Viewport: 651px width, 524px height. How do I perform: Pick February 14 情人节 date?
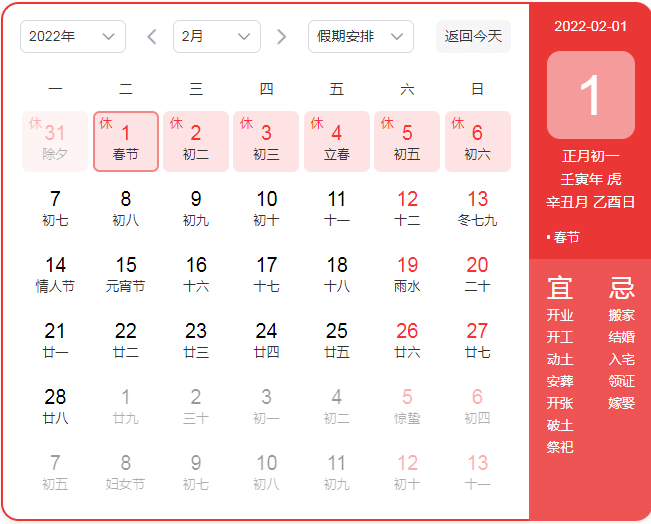55,274
